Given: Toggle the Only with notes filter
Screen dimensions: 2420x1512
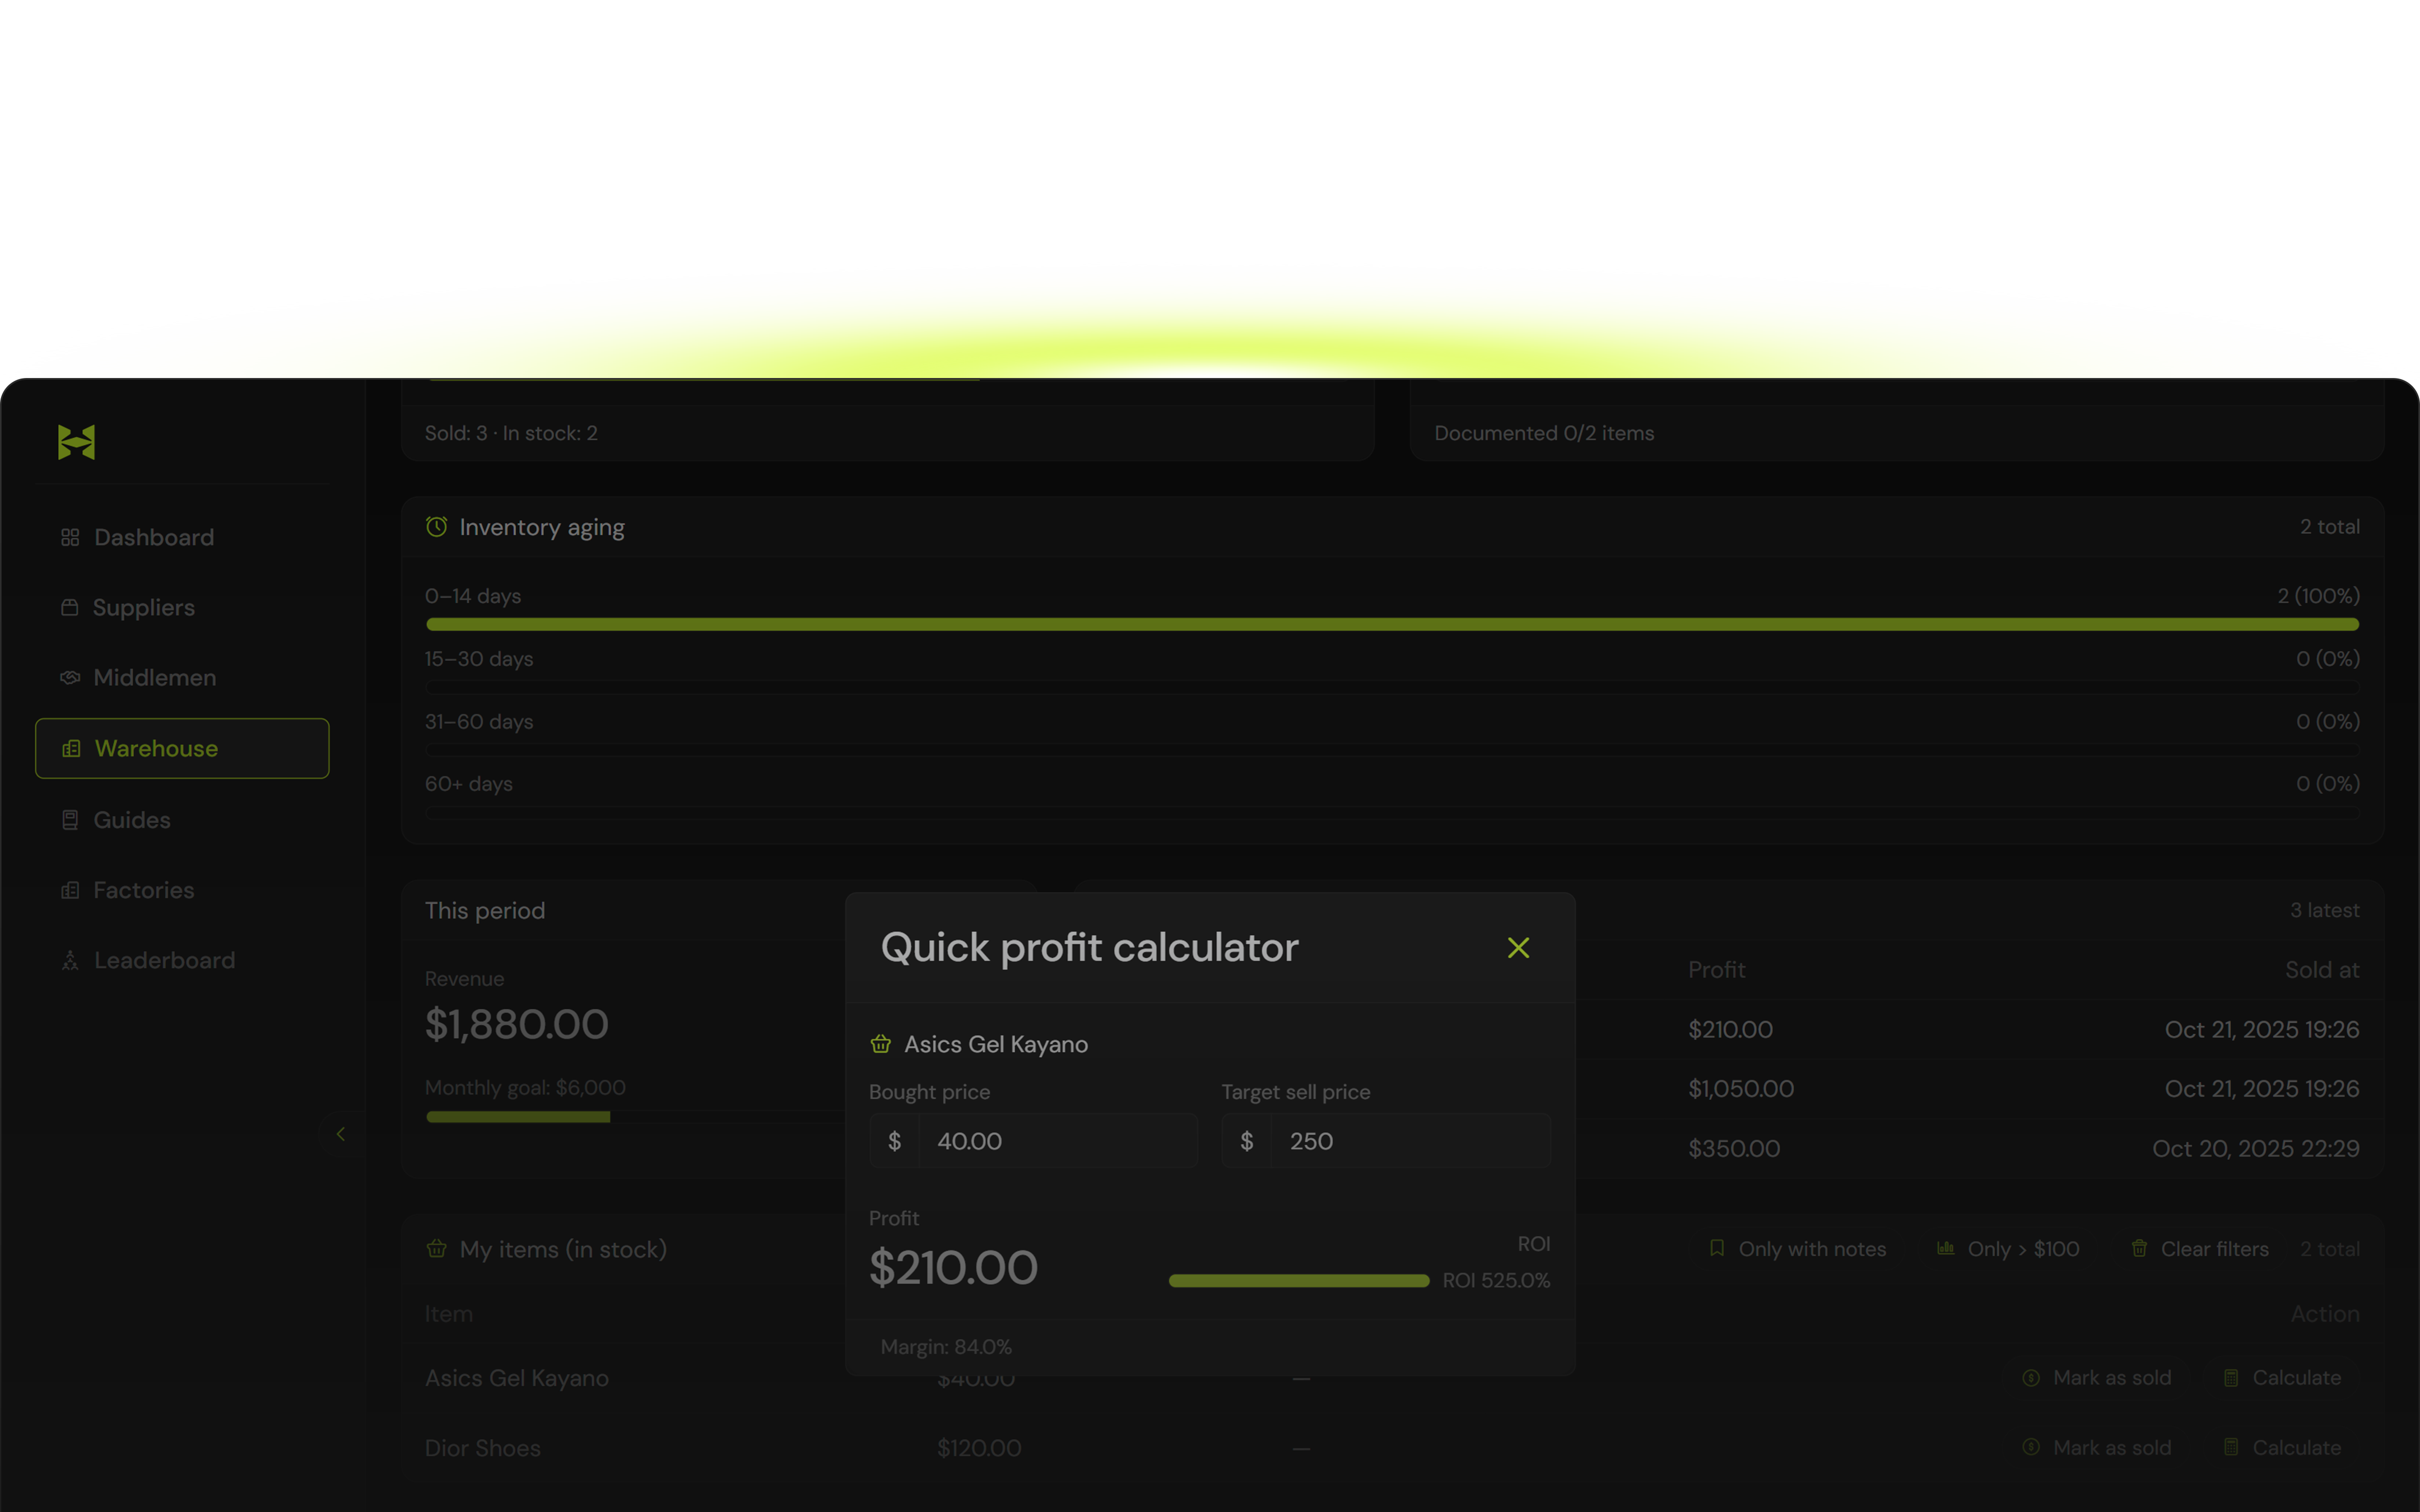Looking at the screenshot, I should (1797, 1249).
